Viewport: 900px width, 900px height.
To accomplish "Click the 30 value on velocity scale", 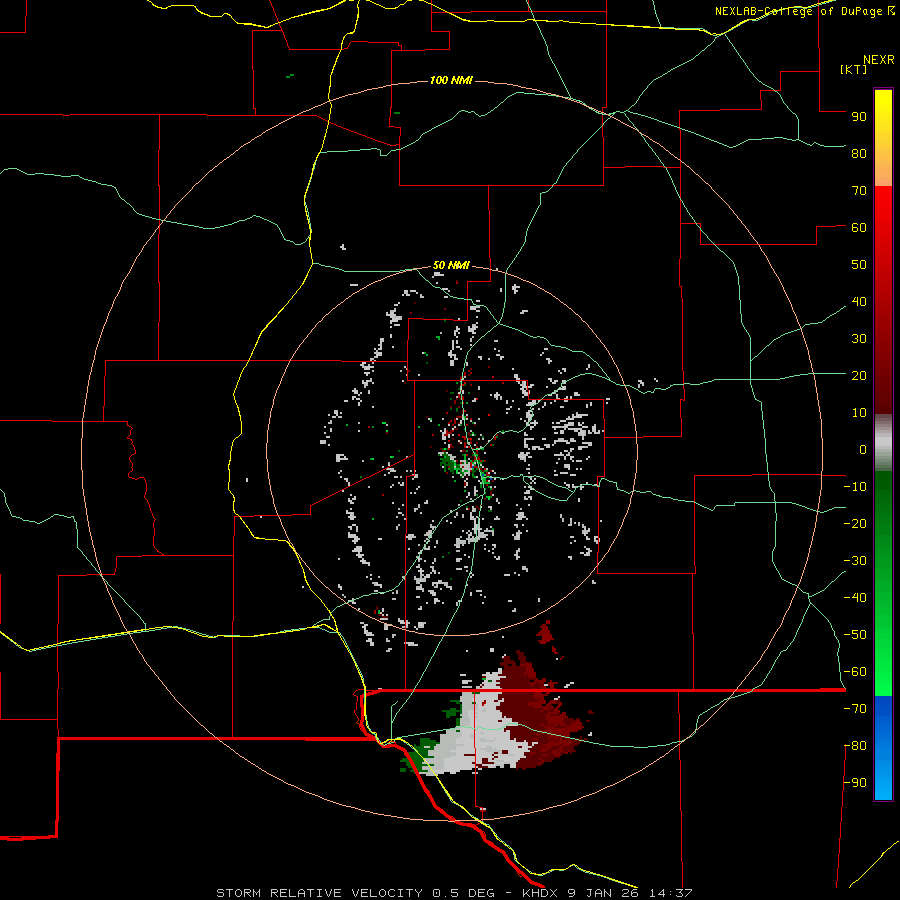I will 859,339.
